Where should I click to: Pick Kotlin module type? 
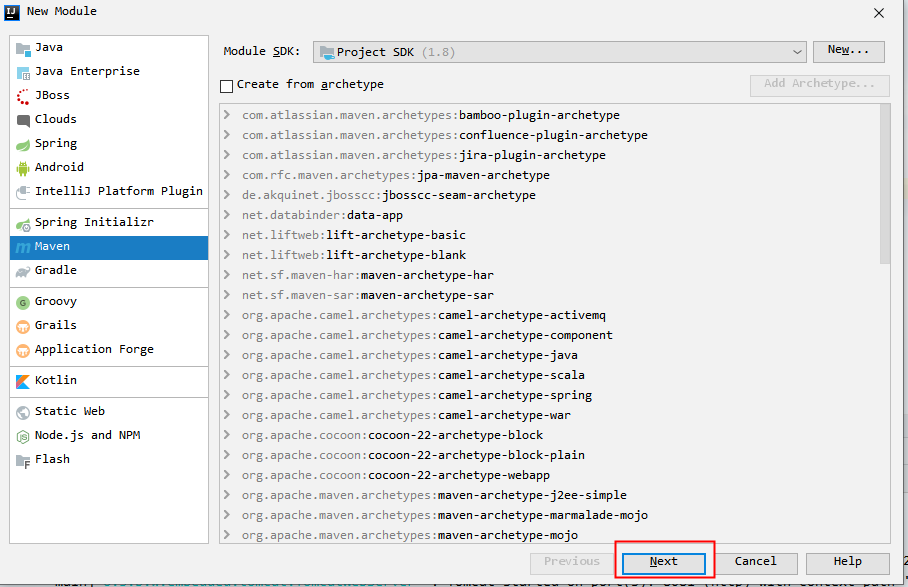click(x=109, y=380)
